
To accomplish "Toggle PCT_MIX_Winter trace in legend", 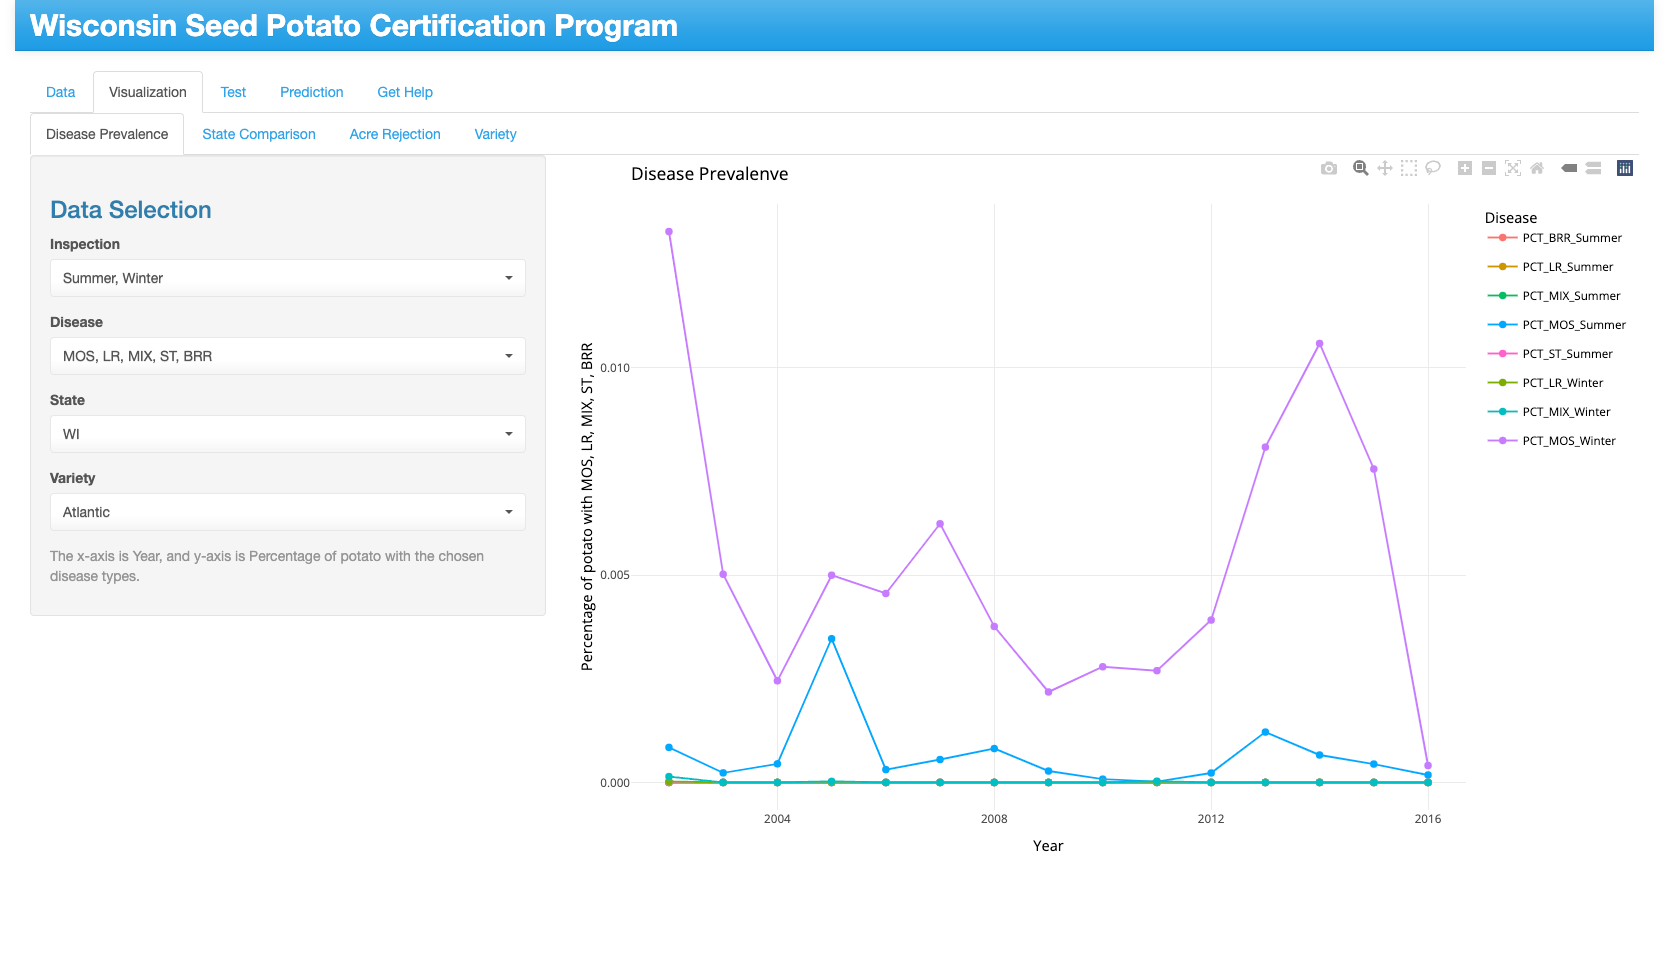I will [1549, 412].
